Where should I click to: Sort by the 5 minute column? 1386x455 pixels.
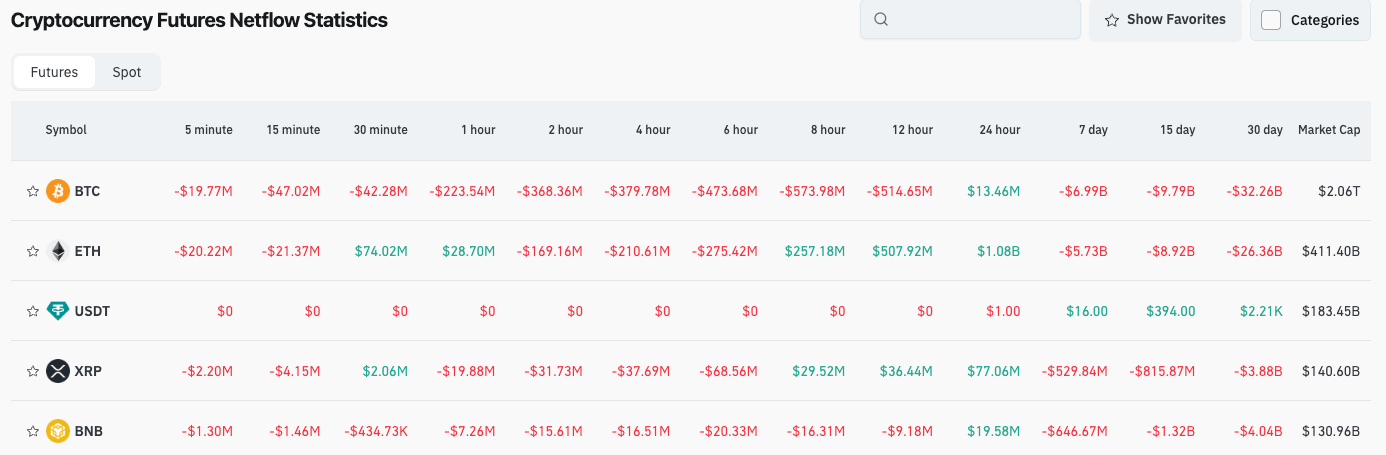pos(208,130)
